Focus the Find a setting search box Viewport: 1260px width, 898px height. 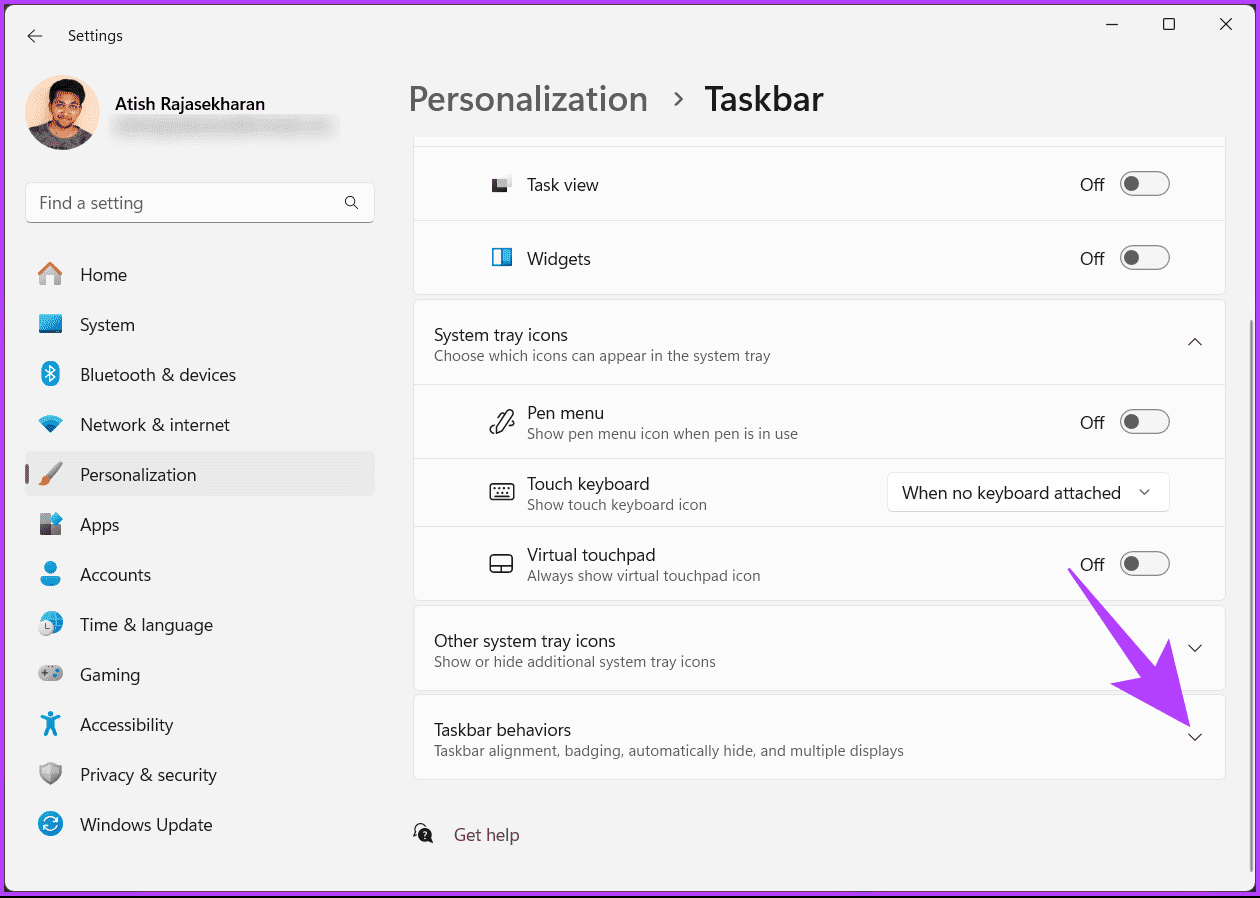200,202
